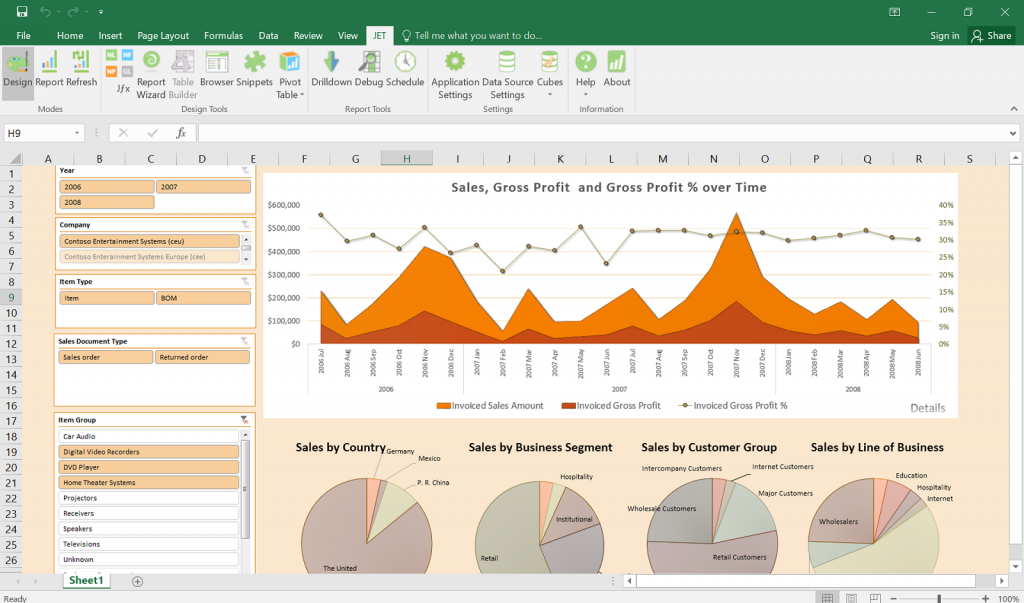
Task: Select Car Audio in the Item Group slicer
Action: pyautogui.click(x=149, y=436)
